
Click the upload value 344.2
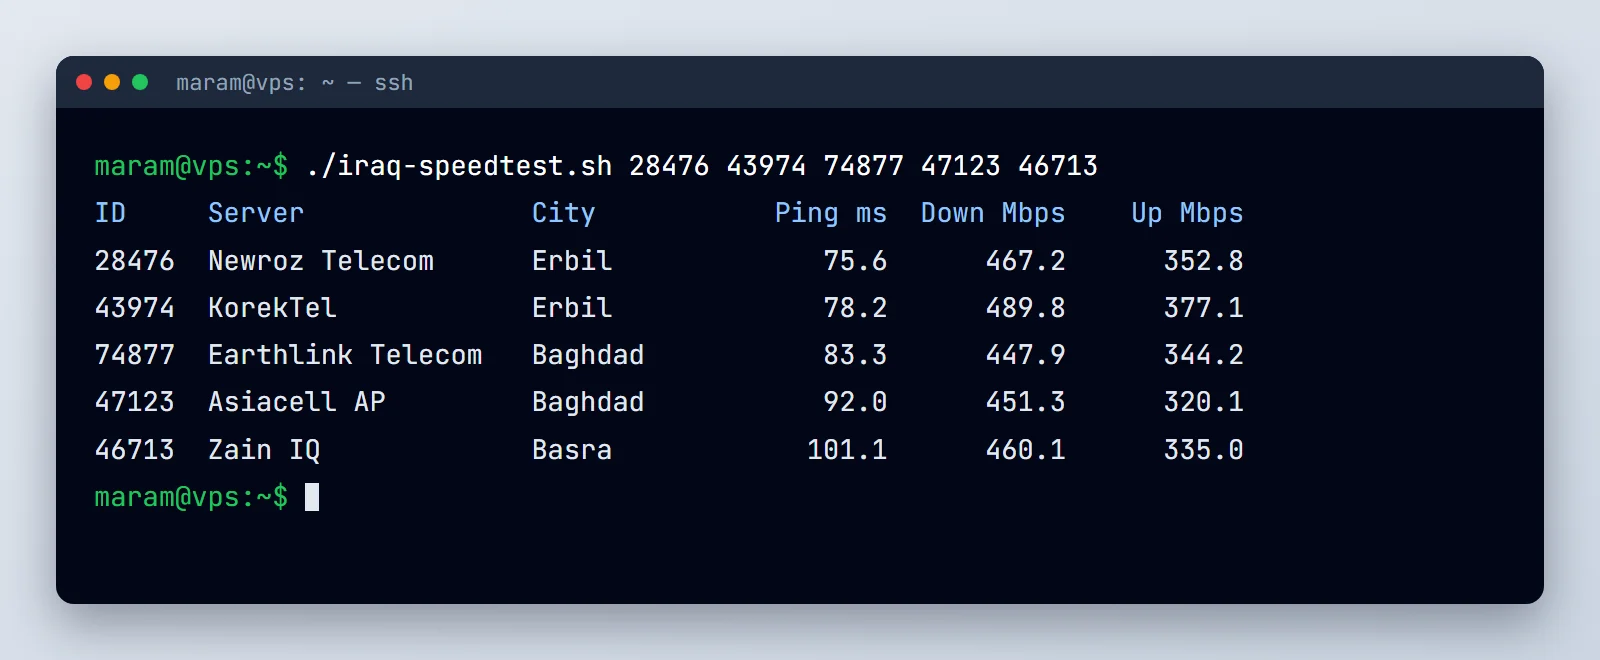tap(1204, 355)
